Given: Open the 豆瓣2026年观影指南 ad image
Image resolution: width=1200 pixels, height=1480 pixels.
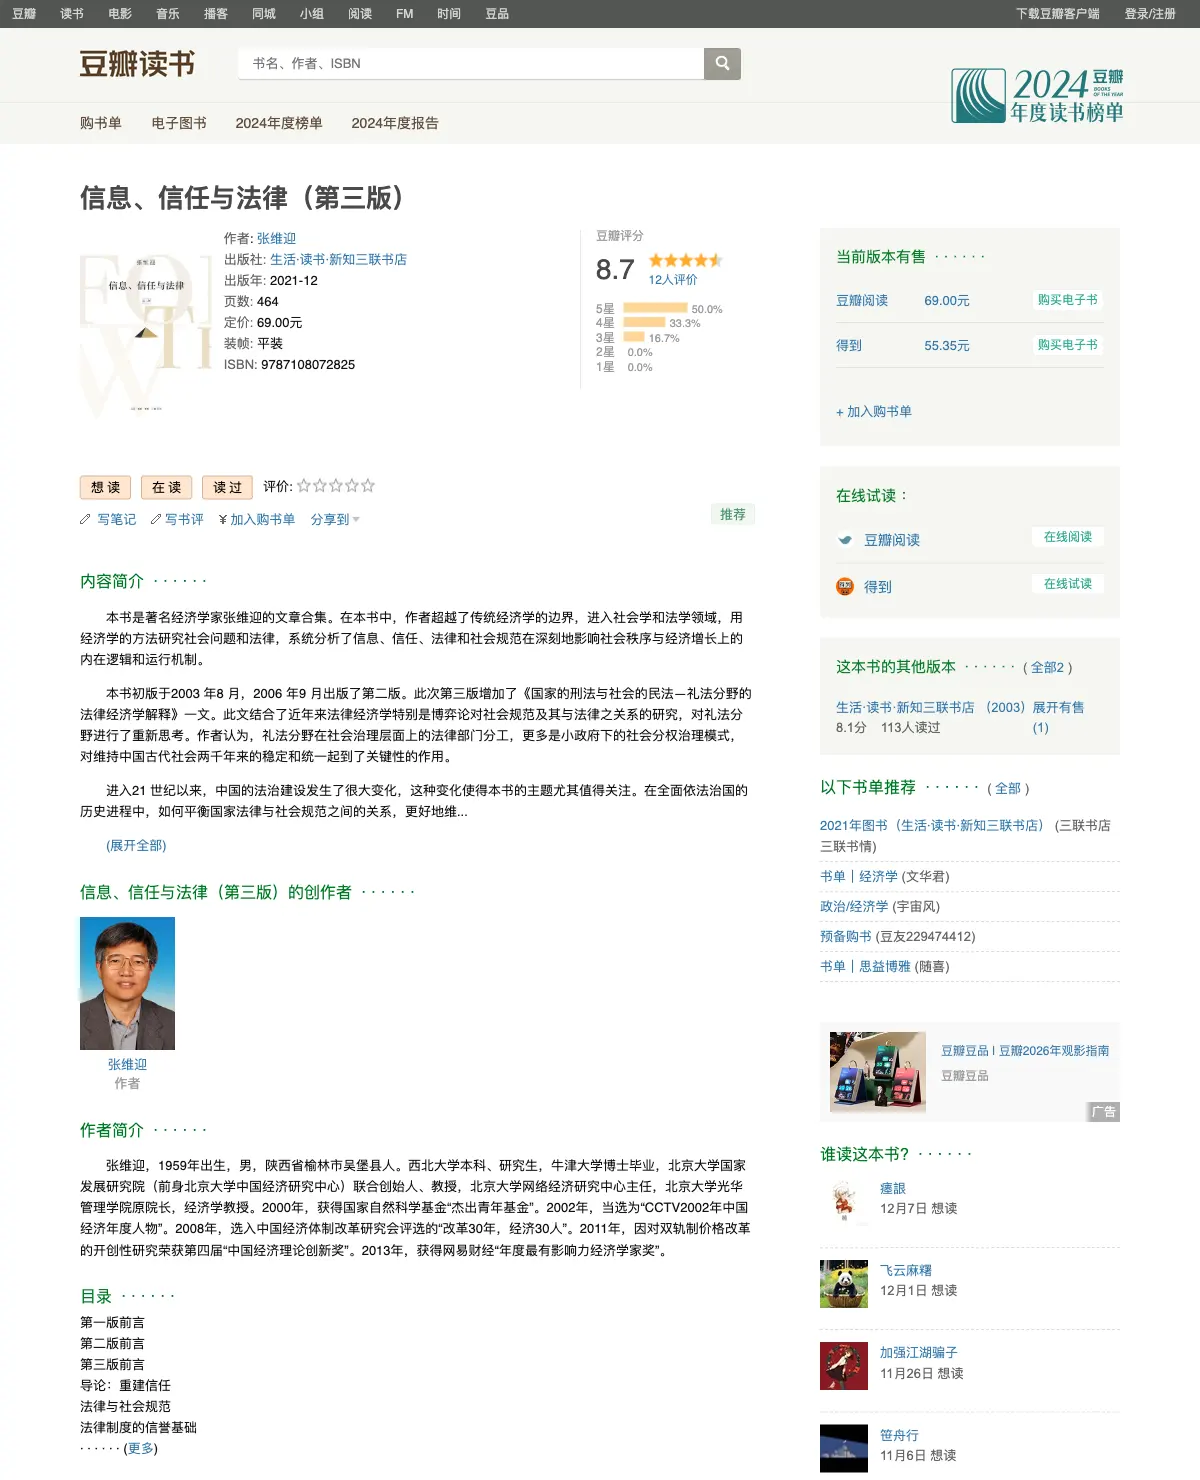Looking at the screenshot, I should pos(878,1072).
